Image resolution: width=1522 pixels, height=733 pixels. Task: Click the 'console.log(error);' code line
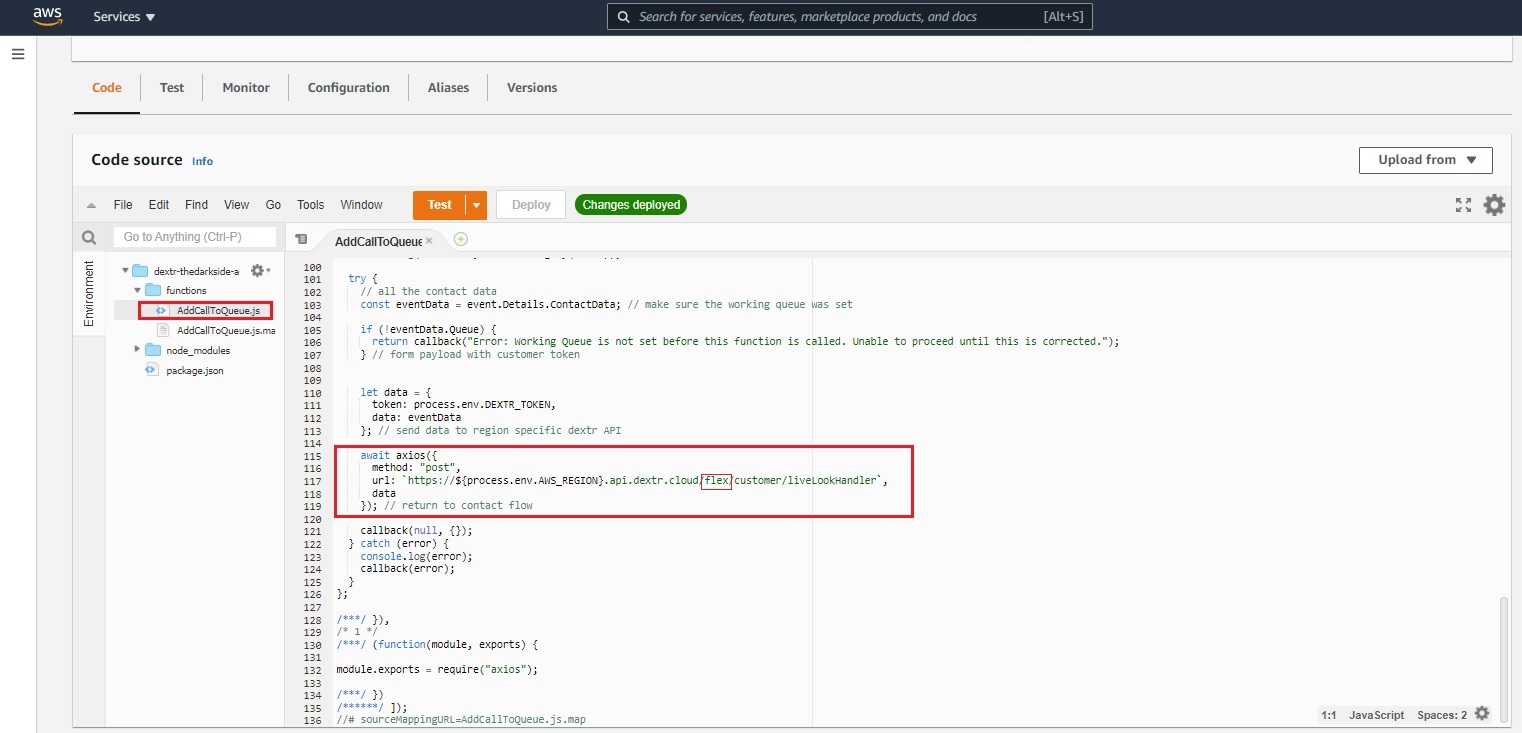pos(416,556)
